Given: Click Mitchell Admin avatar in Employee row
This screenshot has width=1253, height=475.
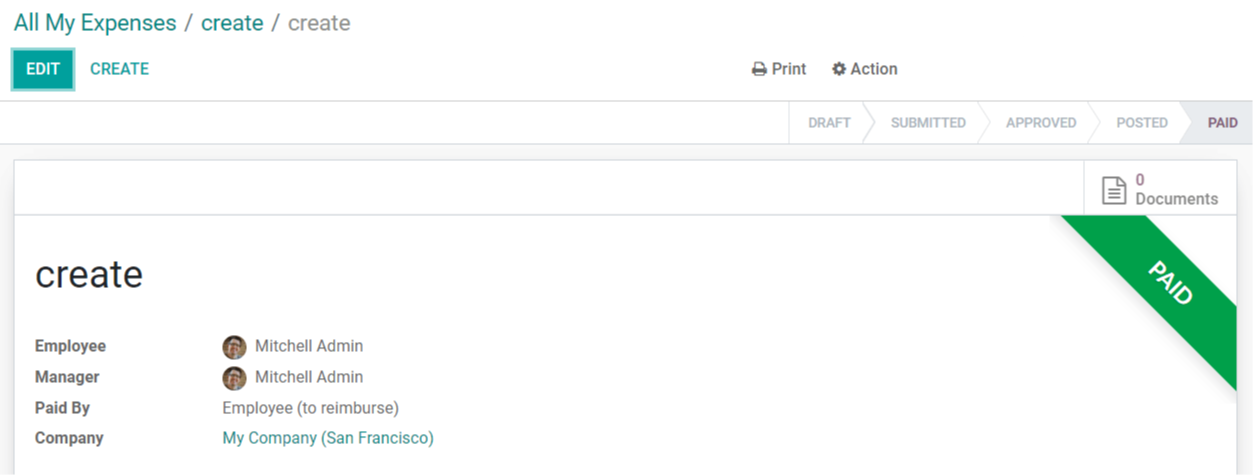Looking at the screenshot, I should click(234, 347).
